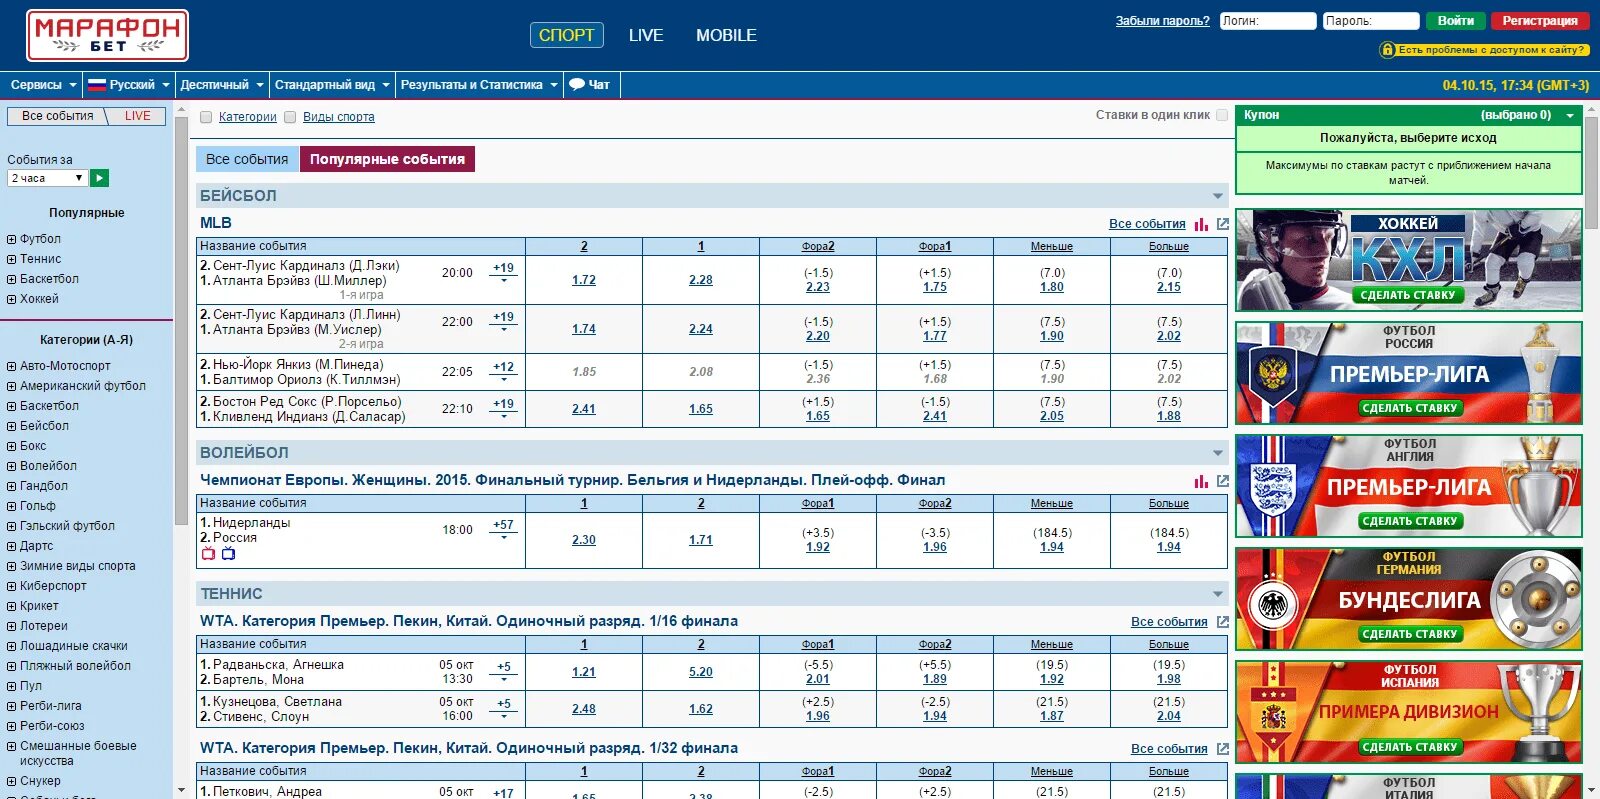Click red TV broadcast icon under Россия
This screenshot has width=1600, height=799.
pos(208,554)
